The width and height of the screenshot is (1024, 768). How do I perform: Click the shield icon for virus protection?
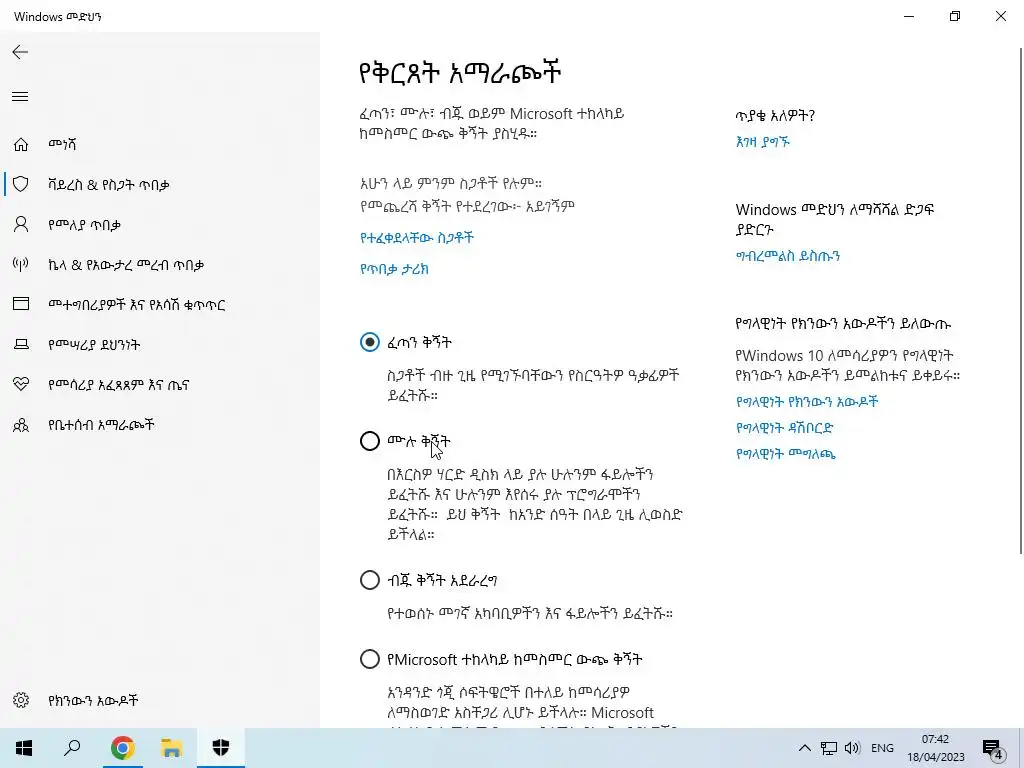tap(21, 184)
